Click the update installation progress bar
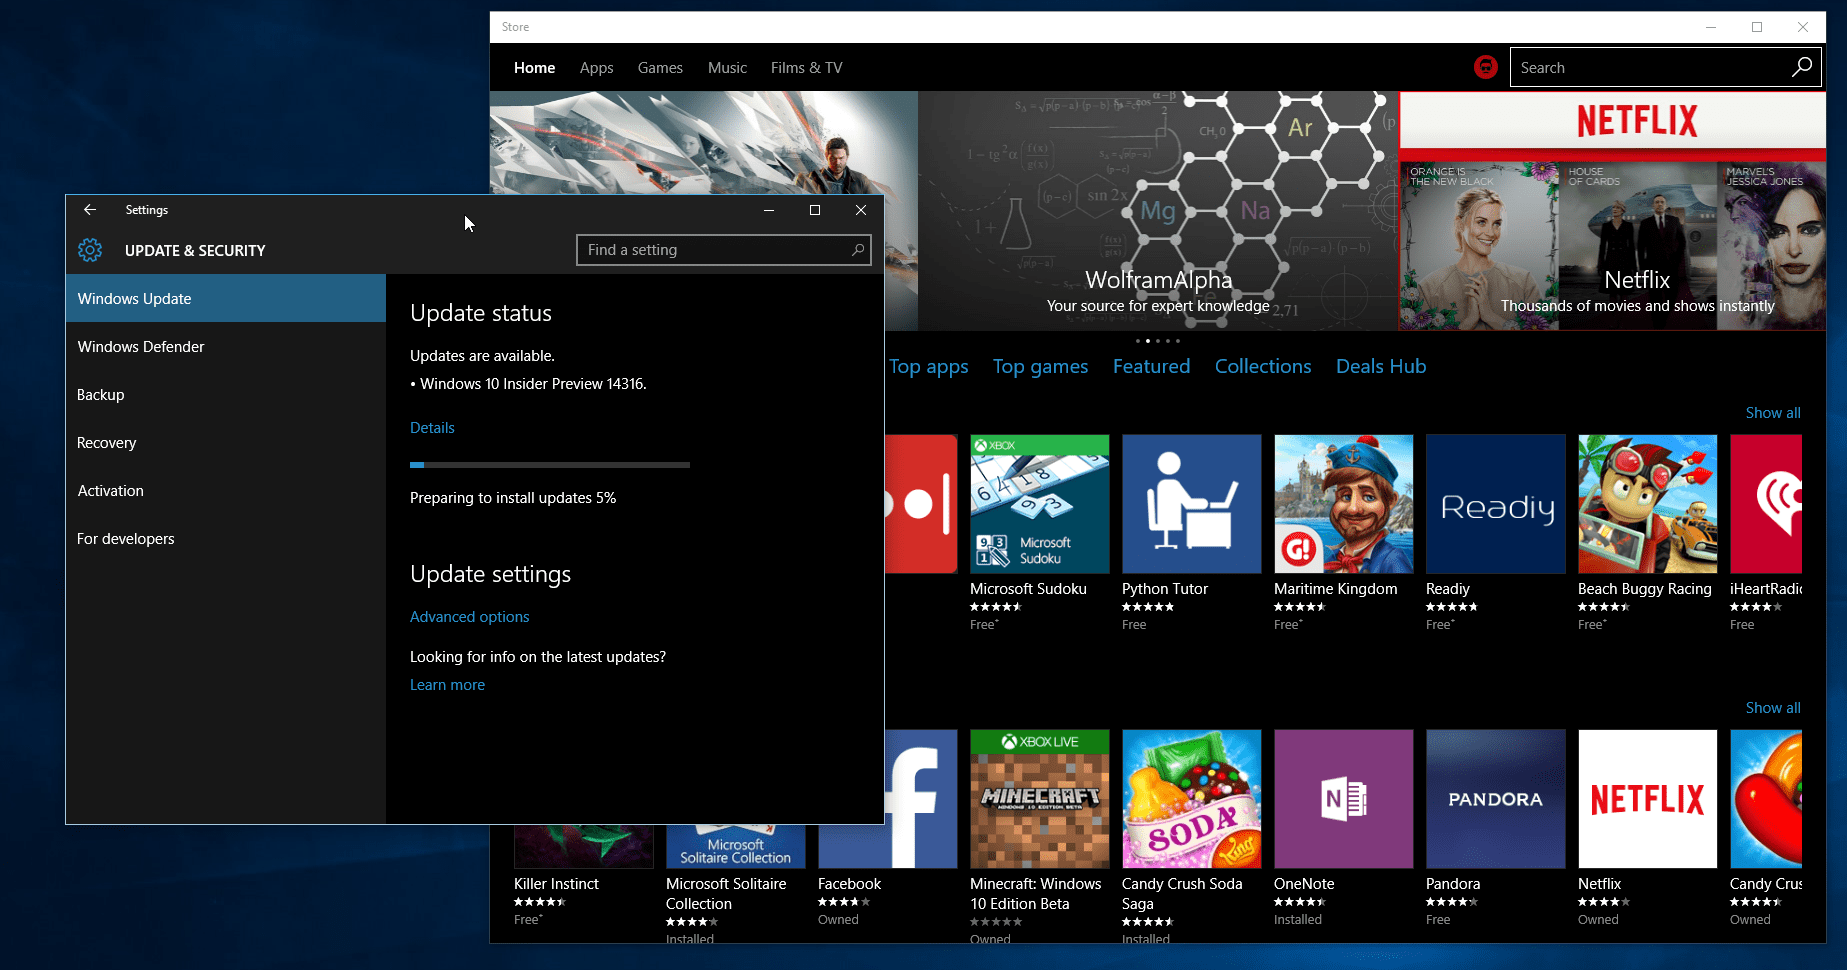The width and height of the screenshot is (1847, 970). pyautogui.click(x=549, y=464)
